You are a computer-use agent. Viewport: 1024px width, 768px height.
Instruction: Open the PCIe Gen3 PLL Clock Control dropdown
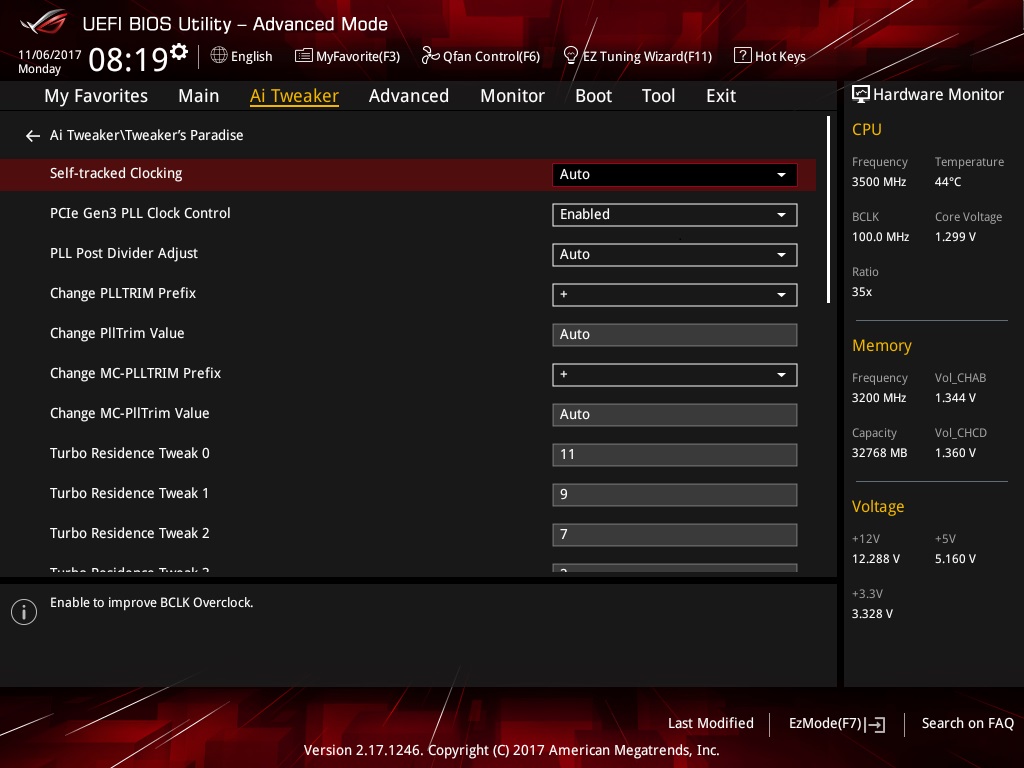click(675, 215)
